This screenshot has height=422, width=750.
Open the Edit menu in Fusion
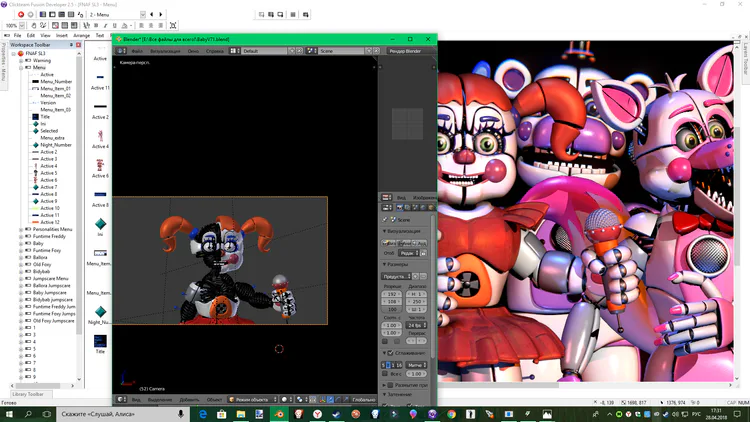tap(31, 35)
